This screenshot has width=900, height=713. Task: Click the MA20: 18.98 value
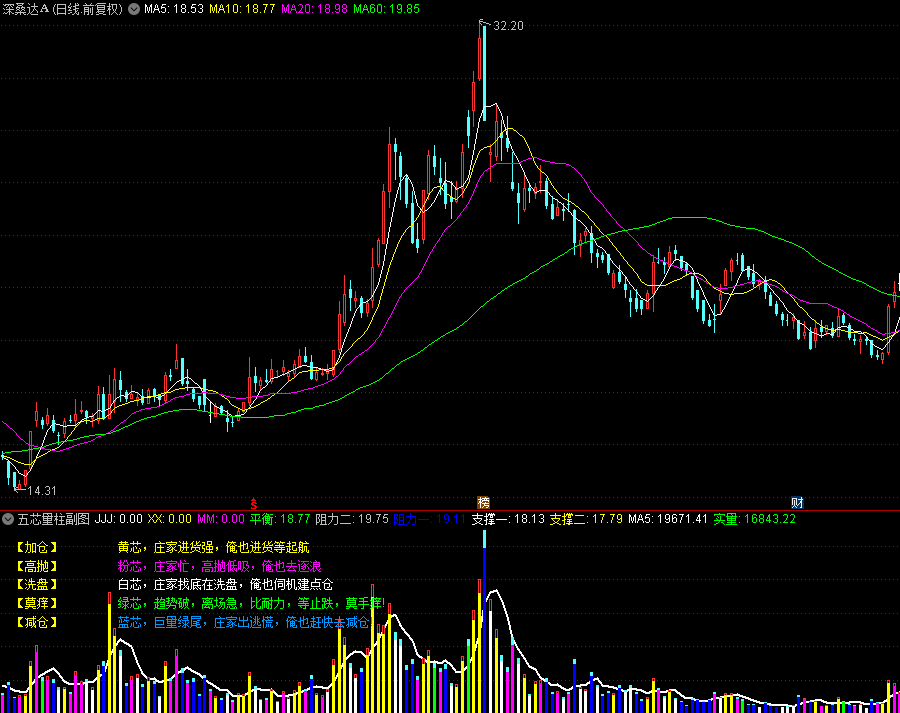(x=314, y=9)
